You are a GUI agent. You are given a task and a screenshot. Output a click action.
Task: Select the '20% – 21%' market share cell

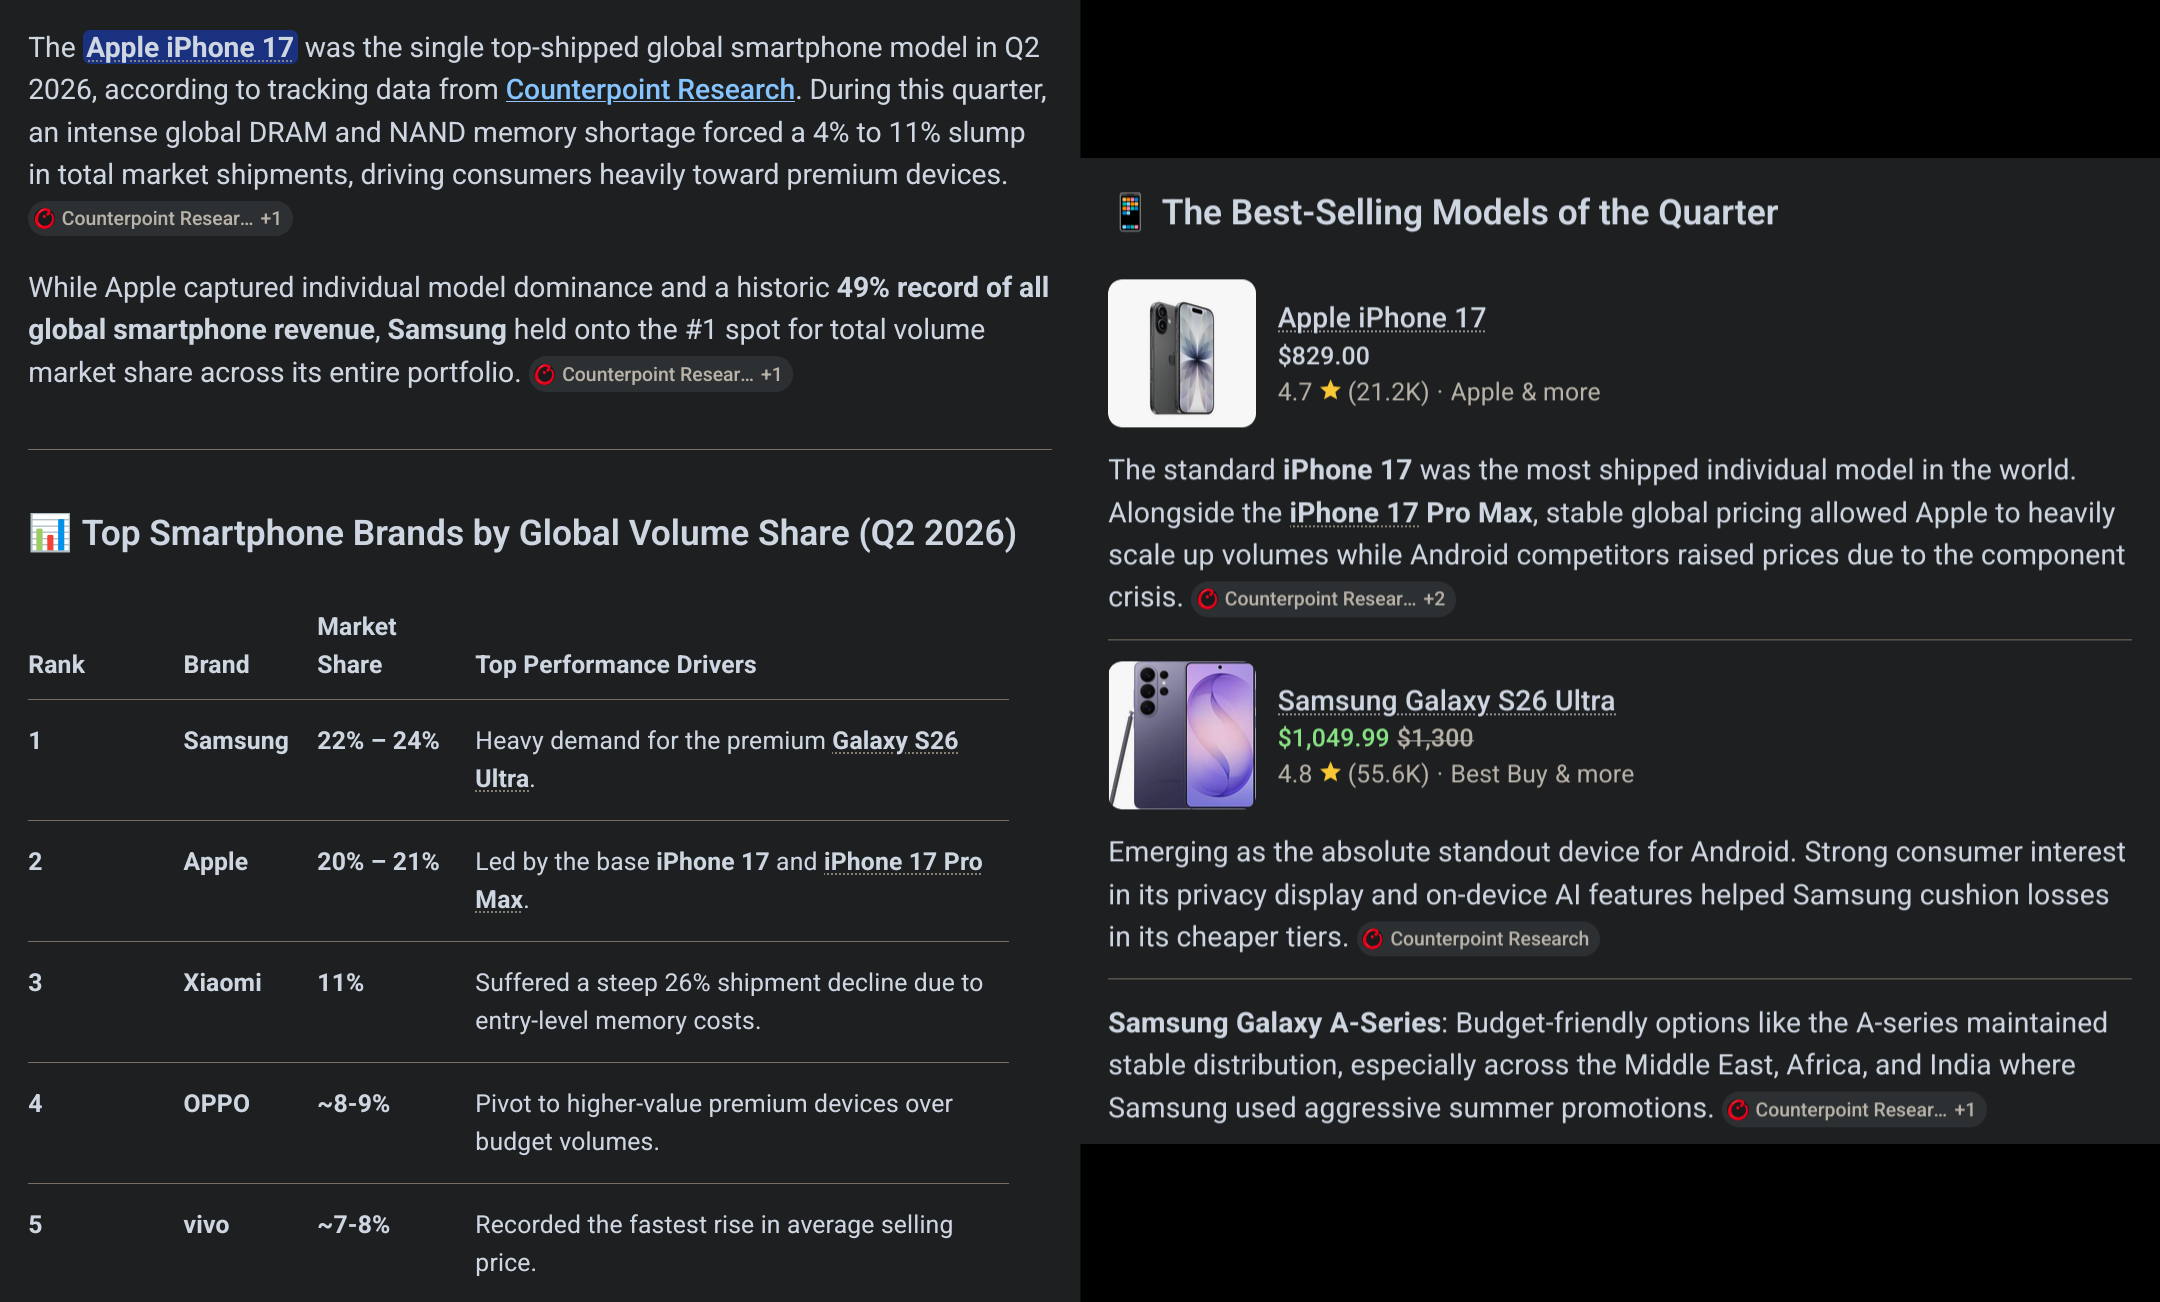378,862
